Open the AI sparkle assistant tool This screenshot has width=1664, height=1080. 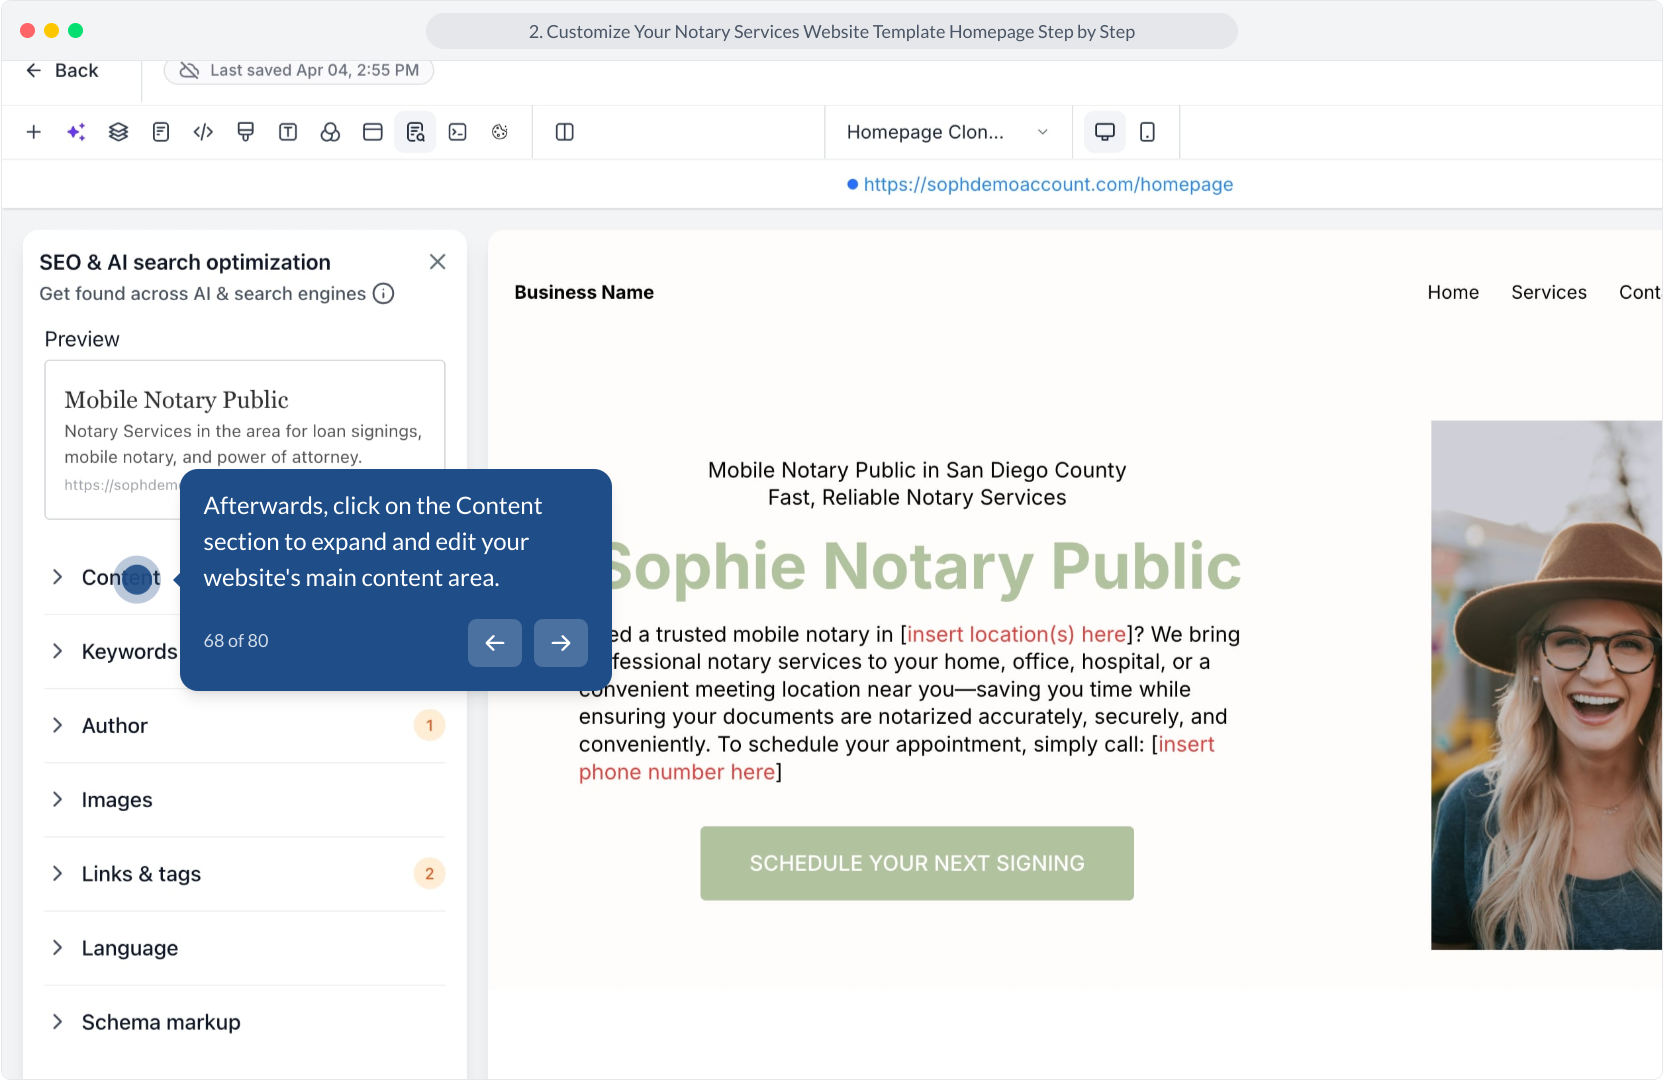coord(76,132)
